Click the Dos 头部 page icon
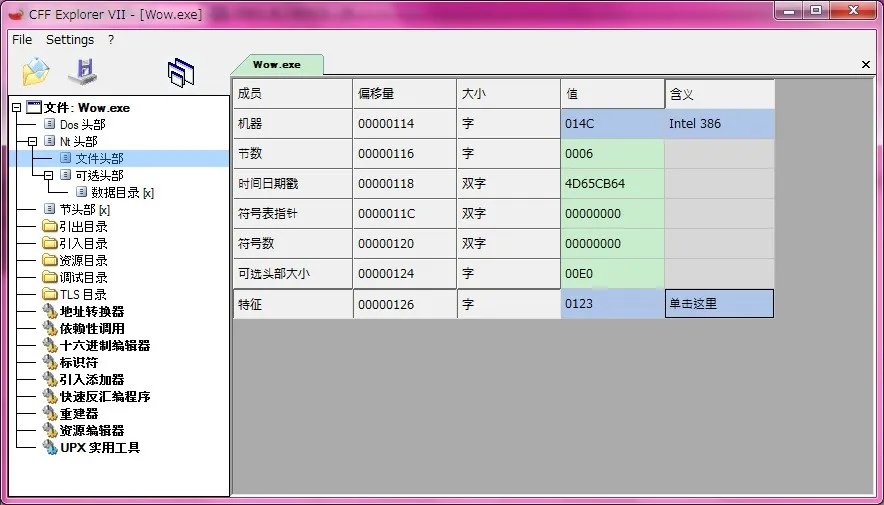 pyautogui.click(x=50, y=124)
